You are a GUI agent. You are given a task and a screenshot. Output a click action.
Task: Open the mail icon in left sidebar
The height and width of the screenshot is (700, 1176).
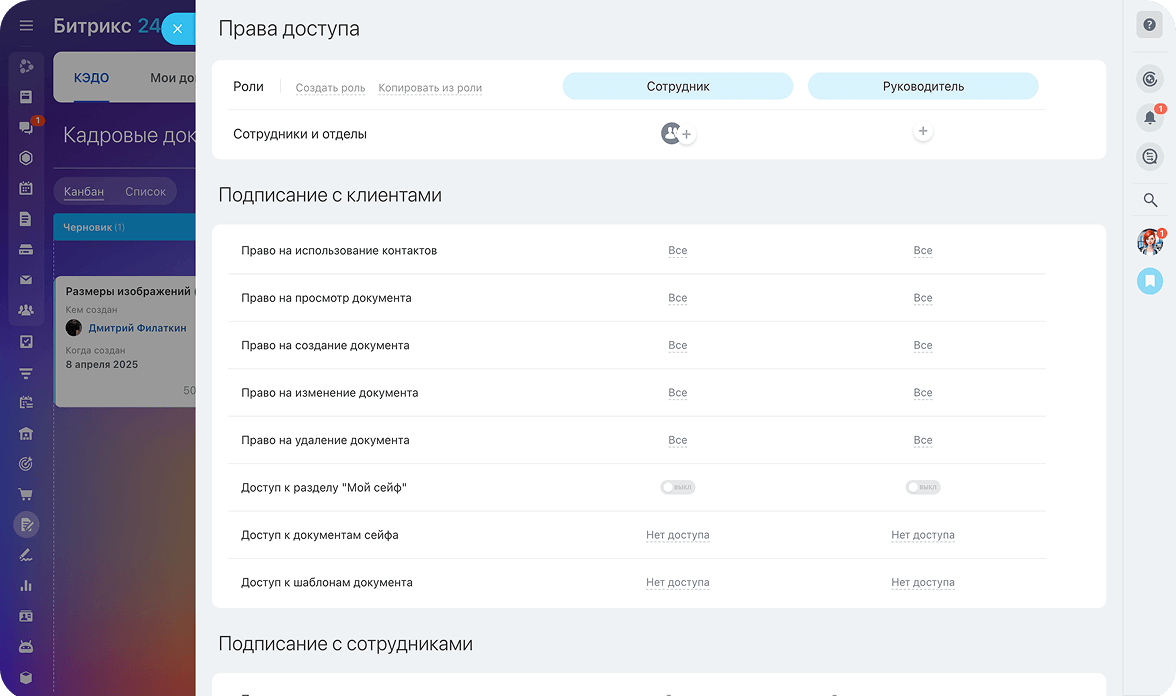(26, 280)
